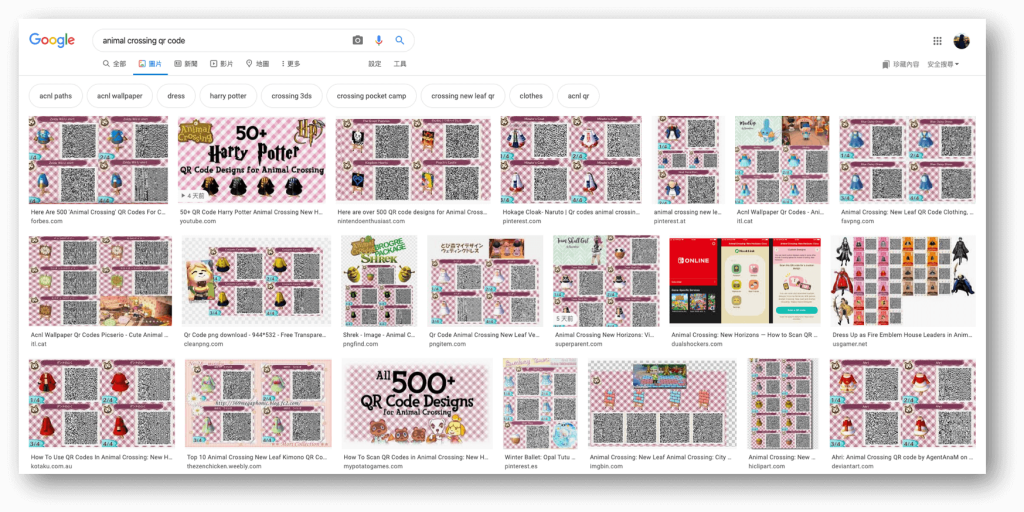
Task: Click the youtube.com source link
Action: [x=198, y=221]
